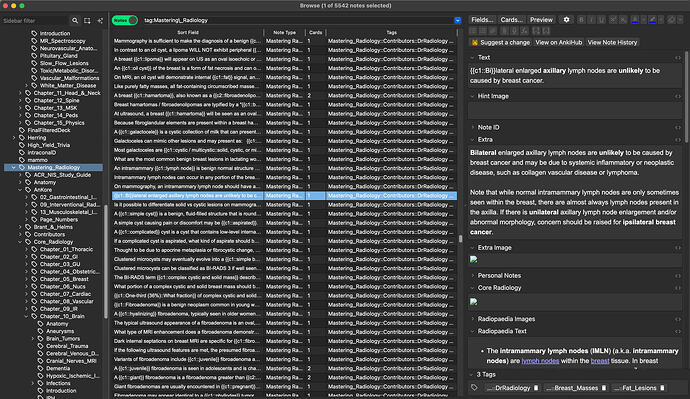Toggle HTML editor for Personal Notes field

coord(678,276)
